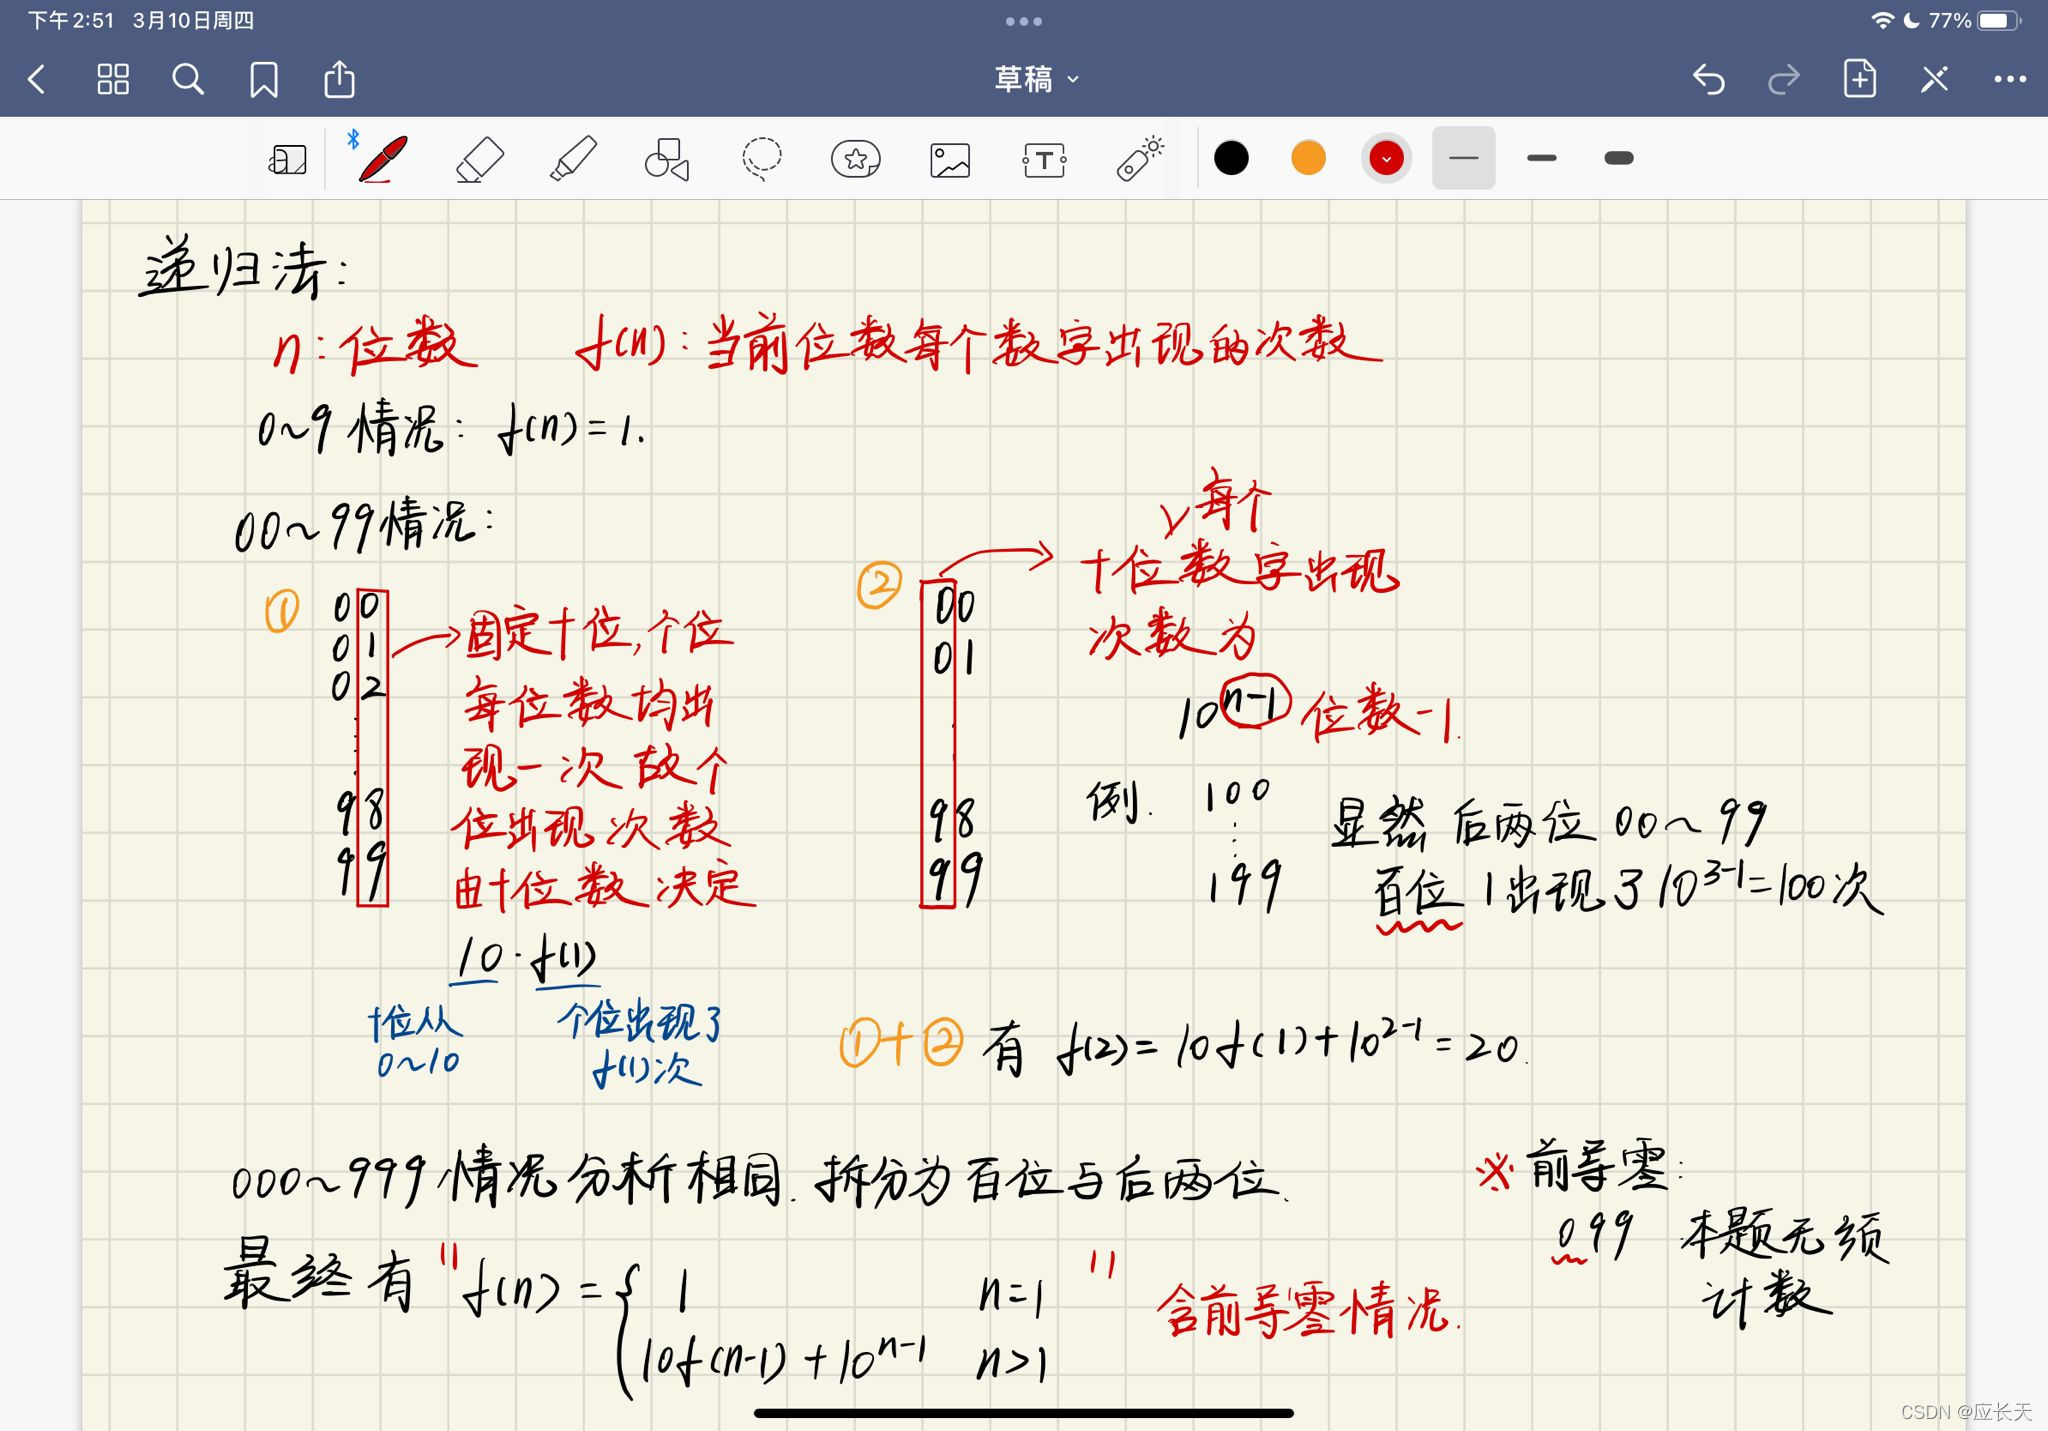Choose the thinnest stroke width
This screenshot has width=2048, height=1431.
tap(1463, 158)
